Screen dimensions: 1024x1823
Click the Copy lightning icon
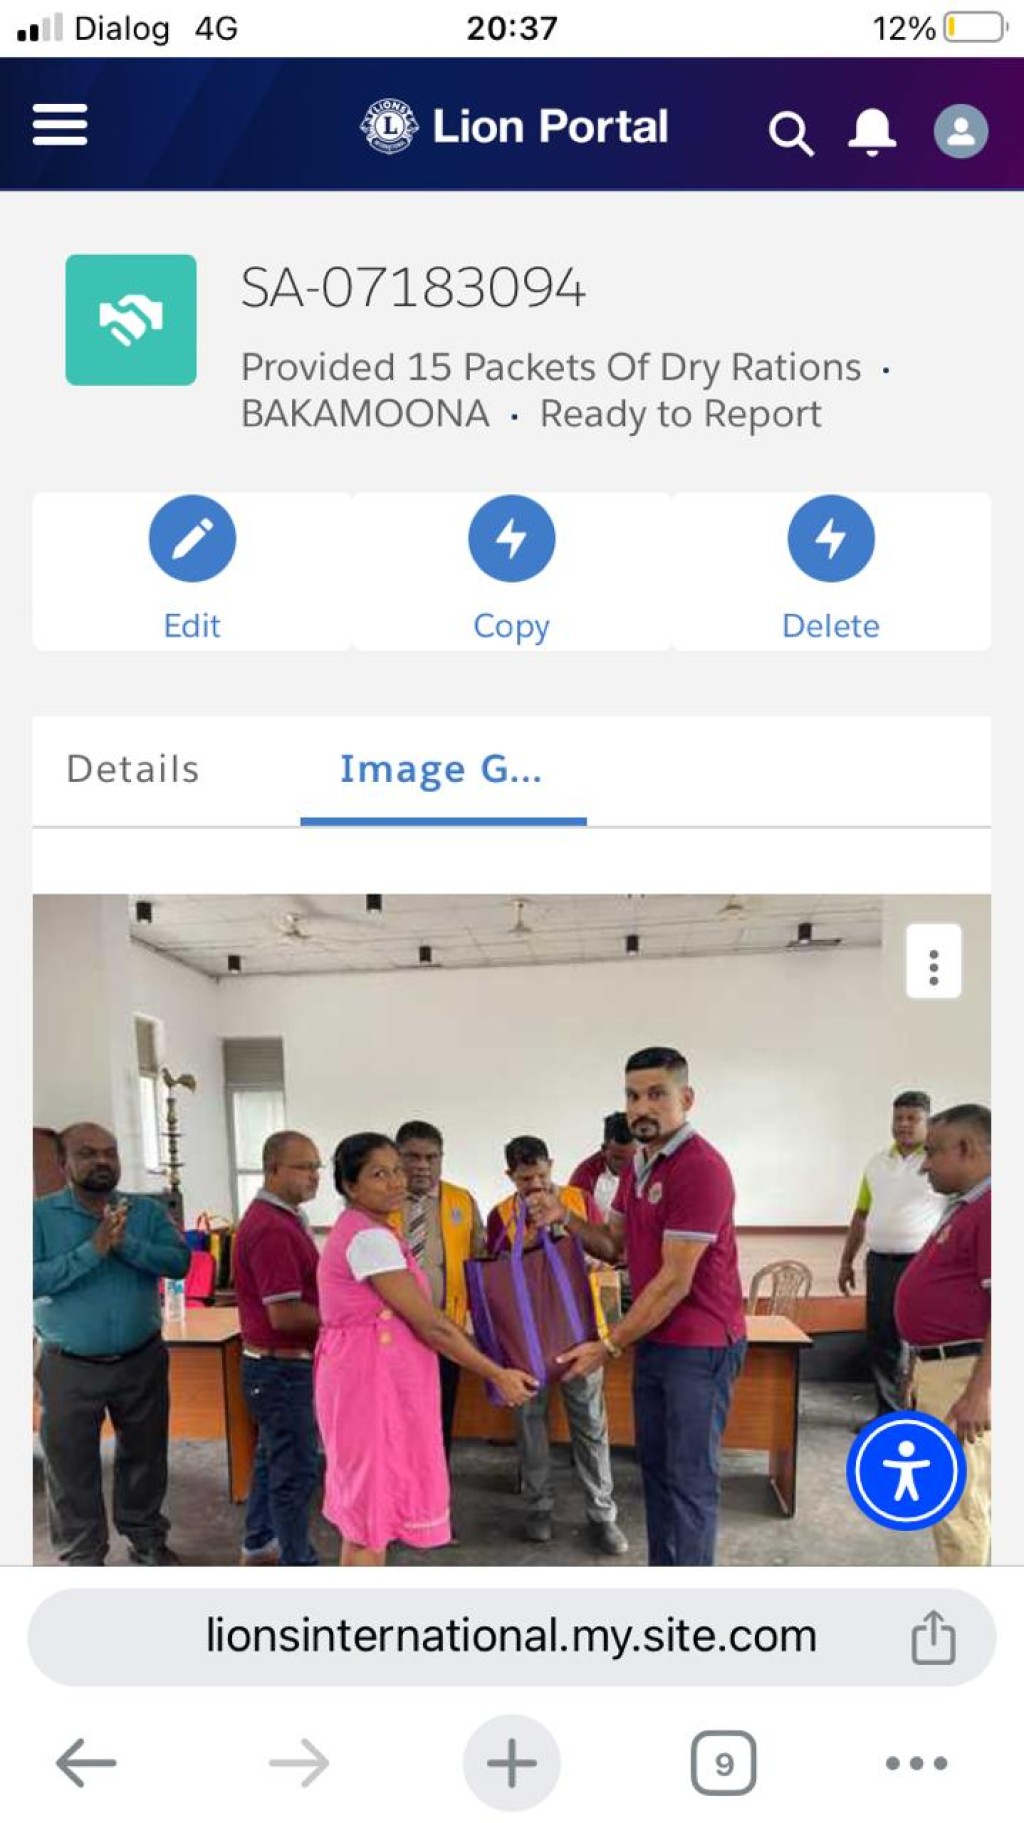(511, 539)
